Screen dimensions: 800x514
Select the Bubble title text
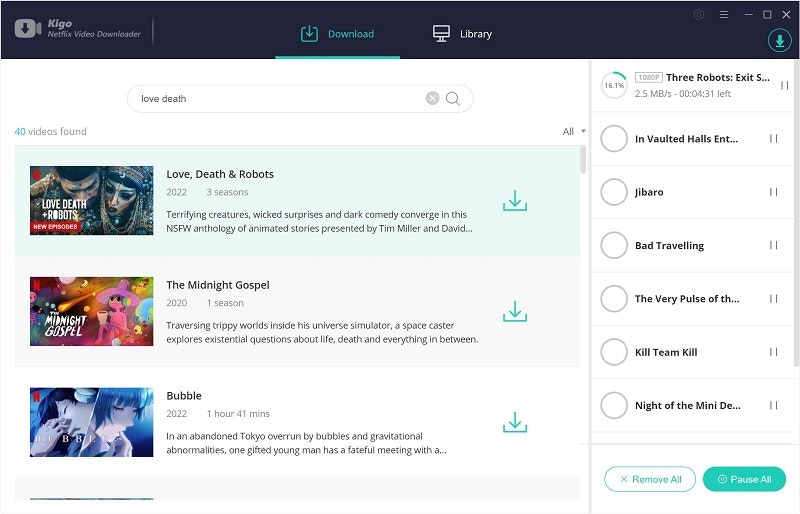tap(184, 396)
